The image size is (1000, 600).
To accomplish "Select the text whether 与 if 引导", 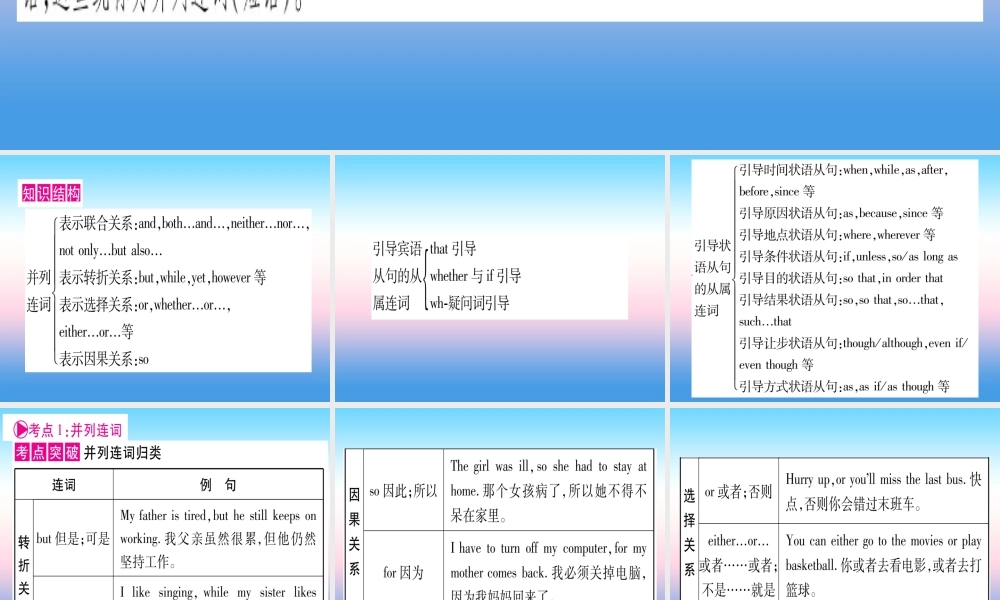I will click(475, 276).
